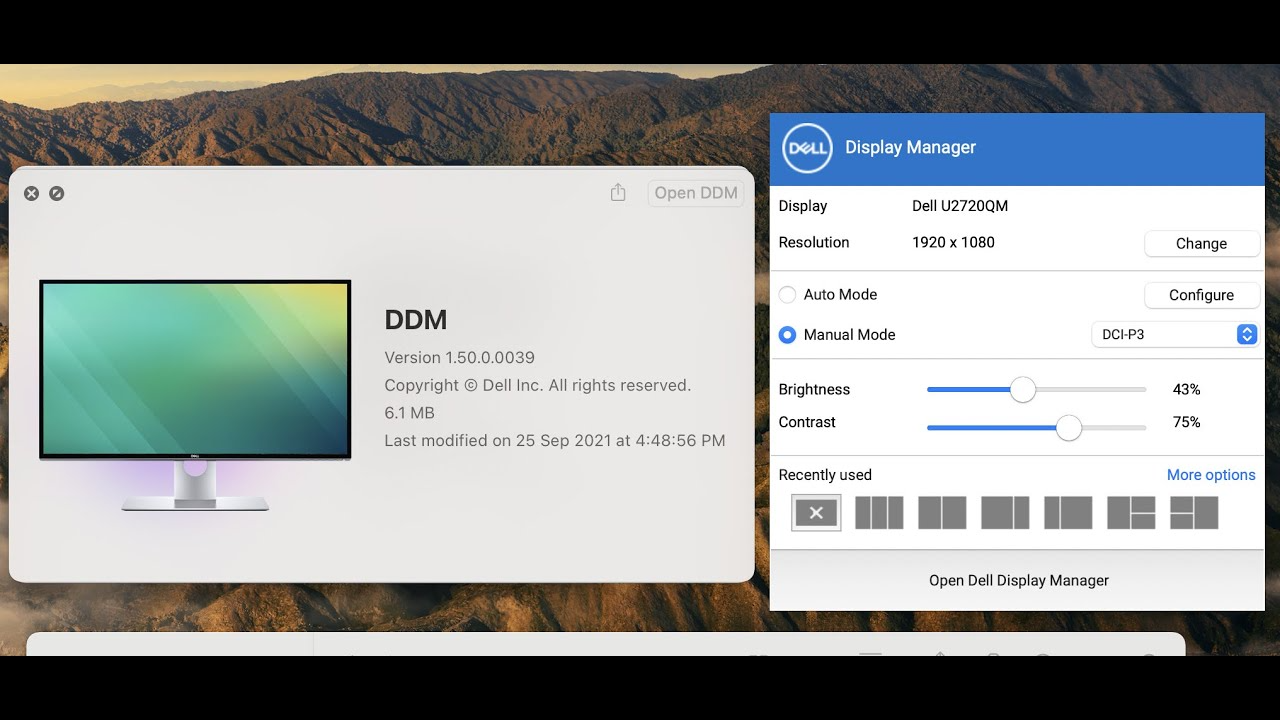Choose the three equal columns layout icon
Image resolution: width=1280 pixels, height=720 pixels.
pyautogui.click(x=879, y=513)
